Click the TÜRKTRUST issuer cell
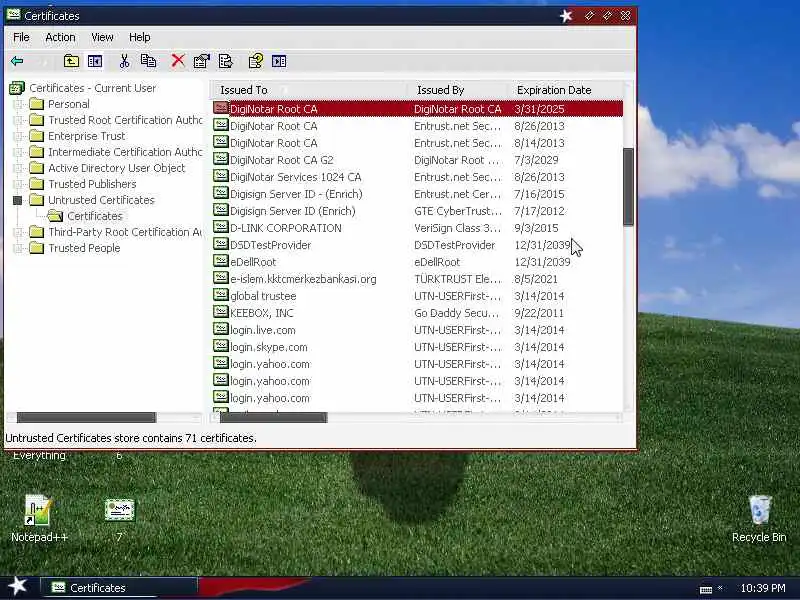800x600 pixels. pos(458,279)
